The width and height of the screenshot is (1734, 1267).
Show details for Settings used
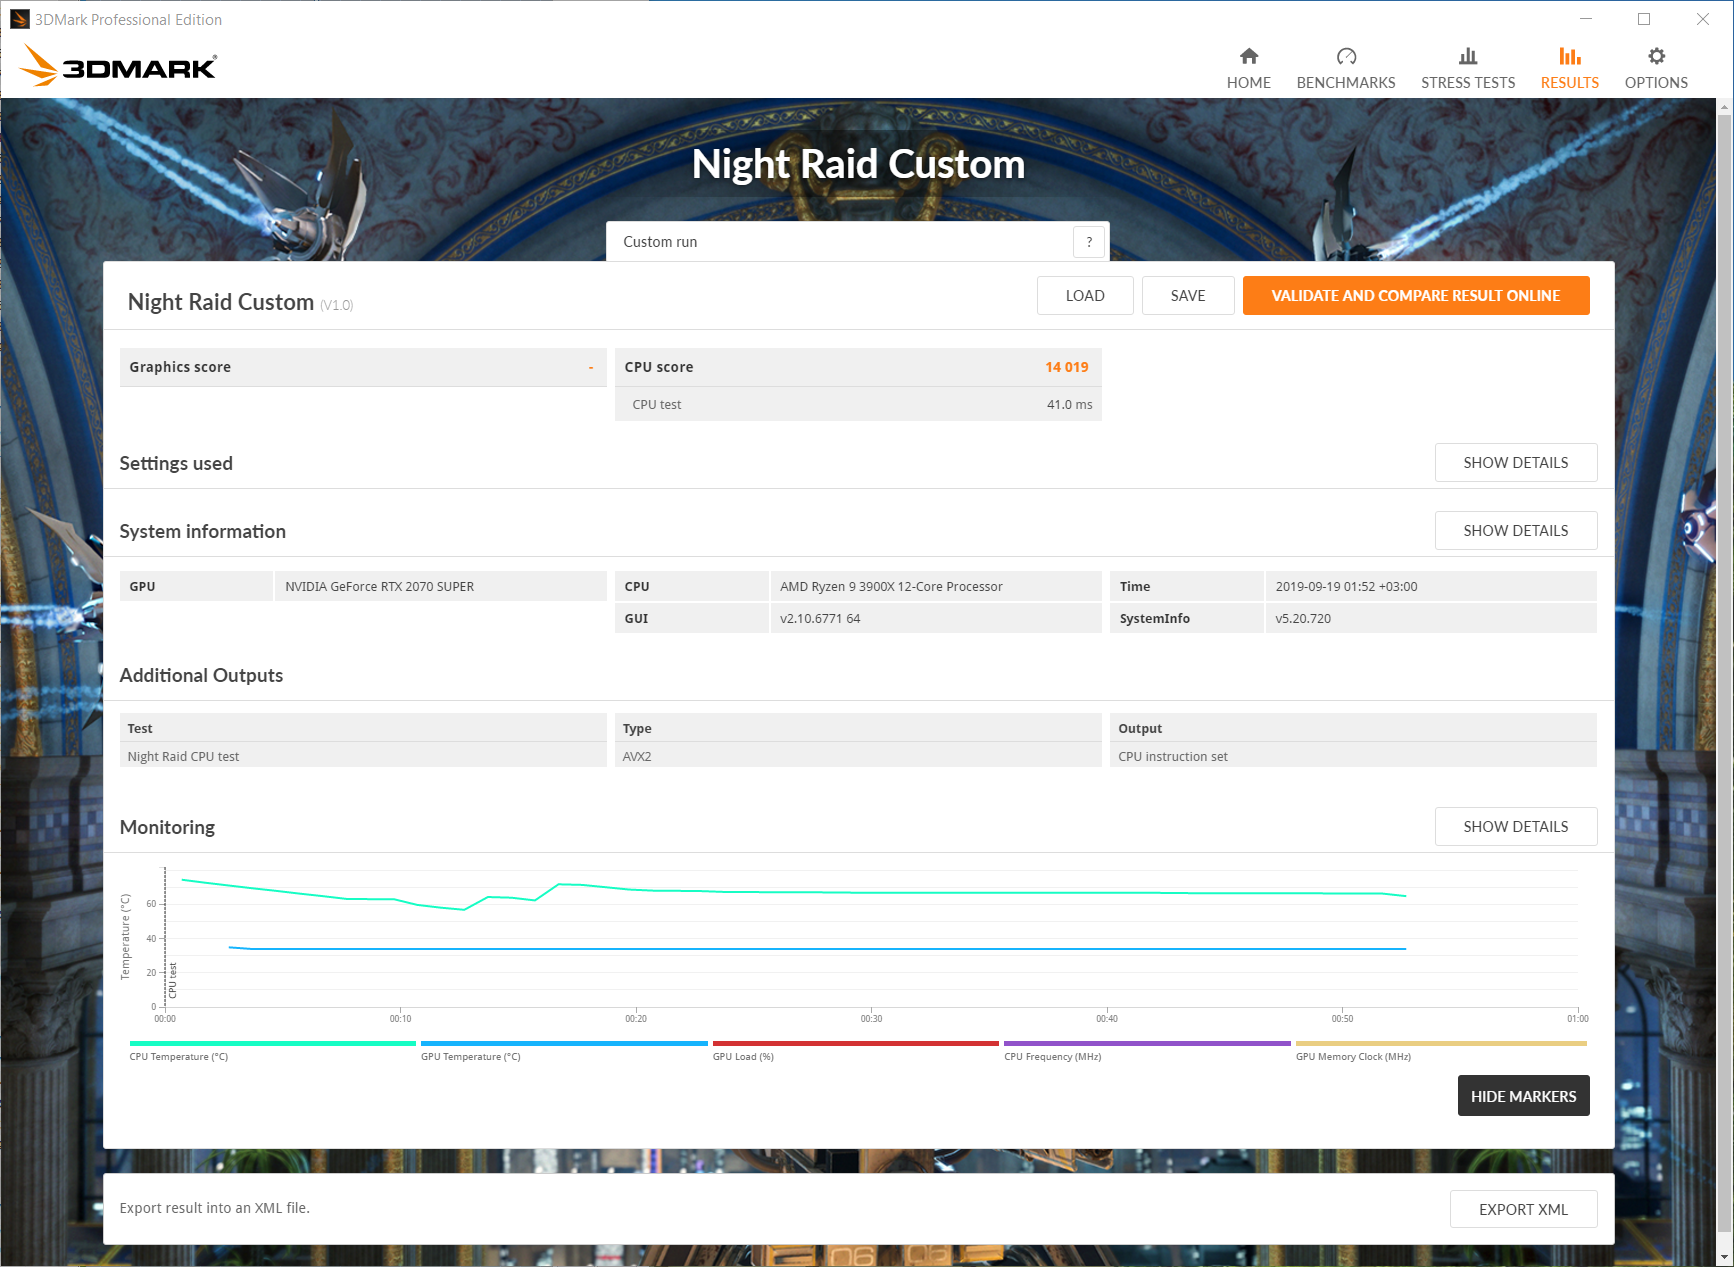(1516, 463)
